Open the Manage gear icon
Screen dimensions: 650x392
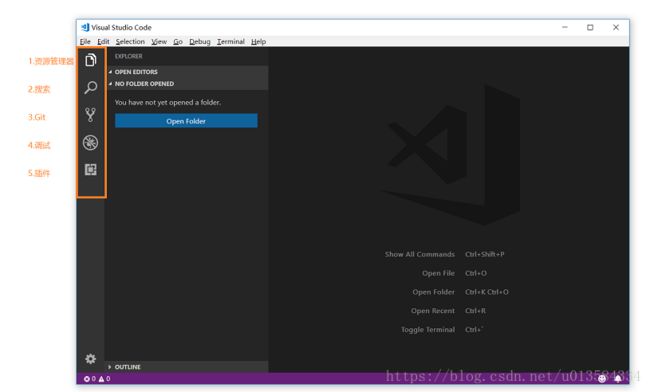coord(90,358)
